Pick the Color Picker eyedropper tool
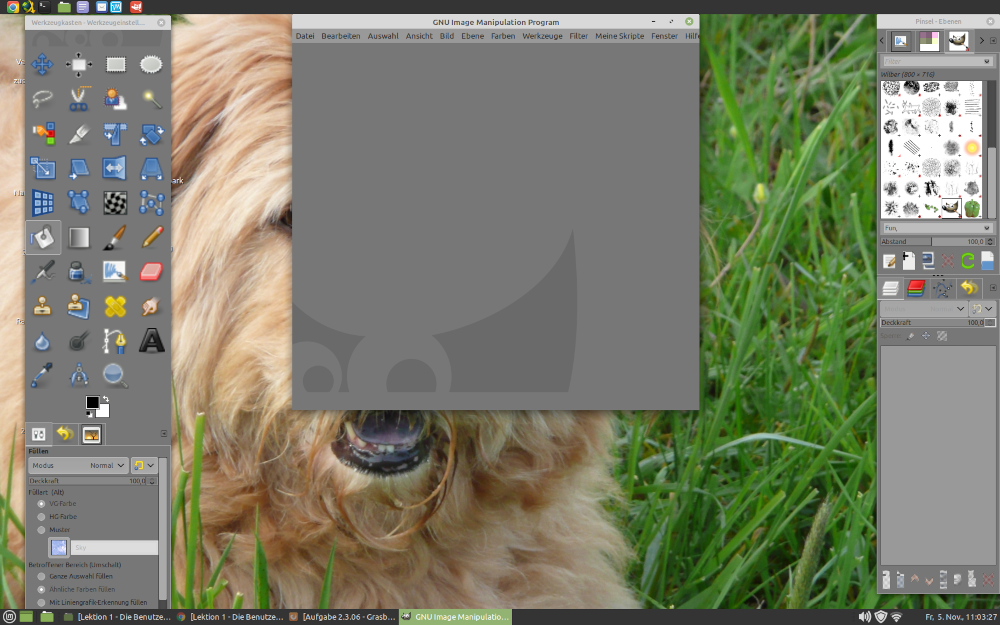Image resolution: width=1000 pixels, height=625 pixels. (42, 376)
